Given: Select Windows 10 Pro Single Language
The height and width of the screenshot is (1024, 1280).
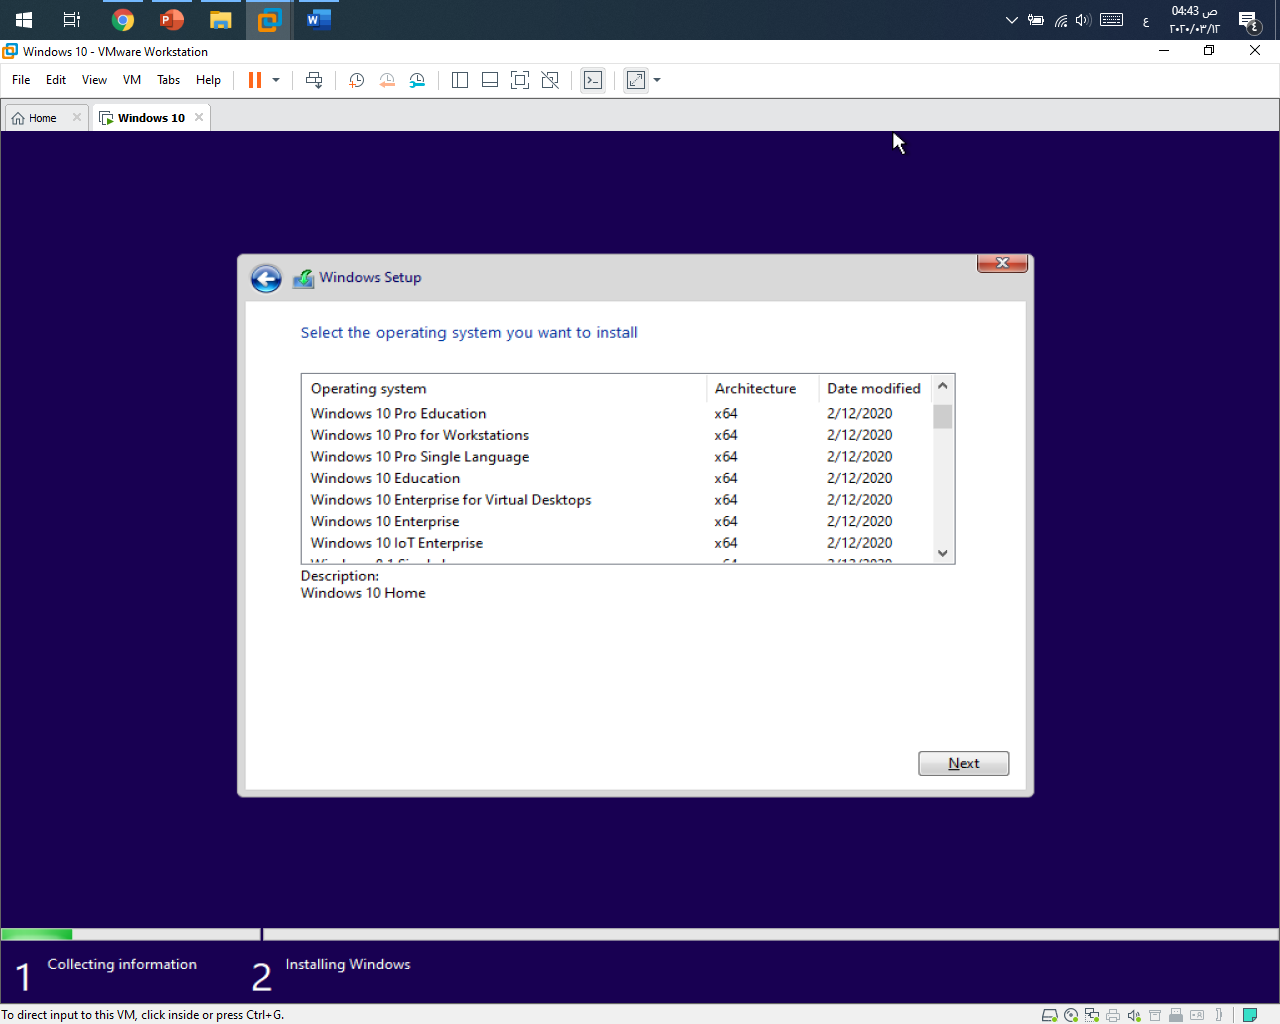Looking at the screenshot, I should pos(617,457).
